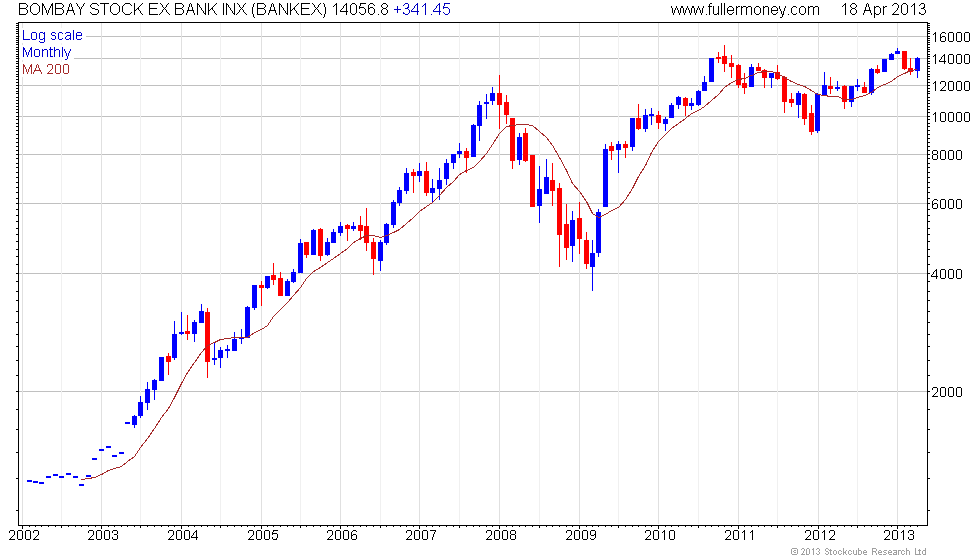Click the BOMBAY STOCK EX BANK INX title
The height and width of the screenshot is (560, 980).
click(172, 9)
